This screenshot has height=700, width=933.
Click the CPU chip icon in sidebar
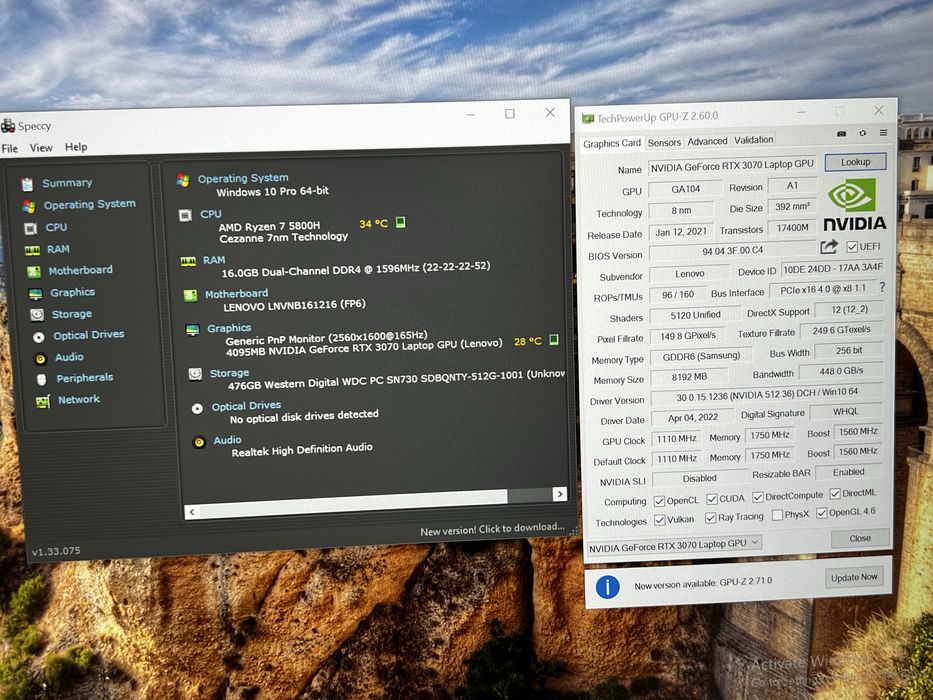point(30,229)
